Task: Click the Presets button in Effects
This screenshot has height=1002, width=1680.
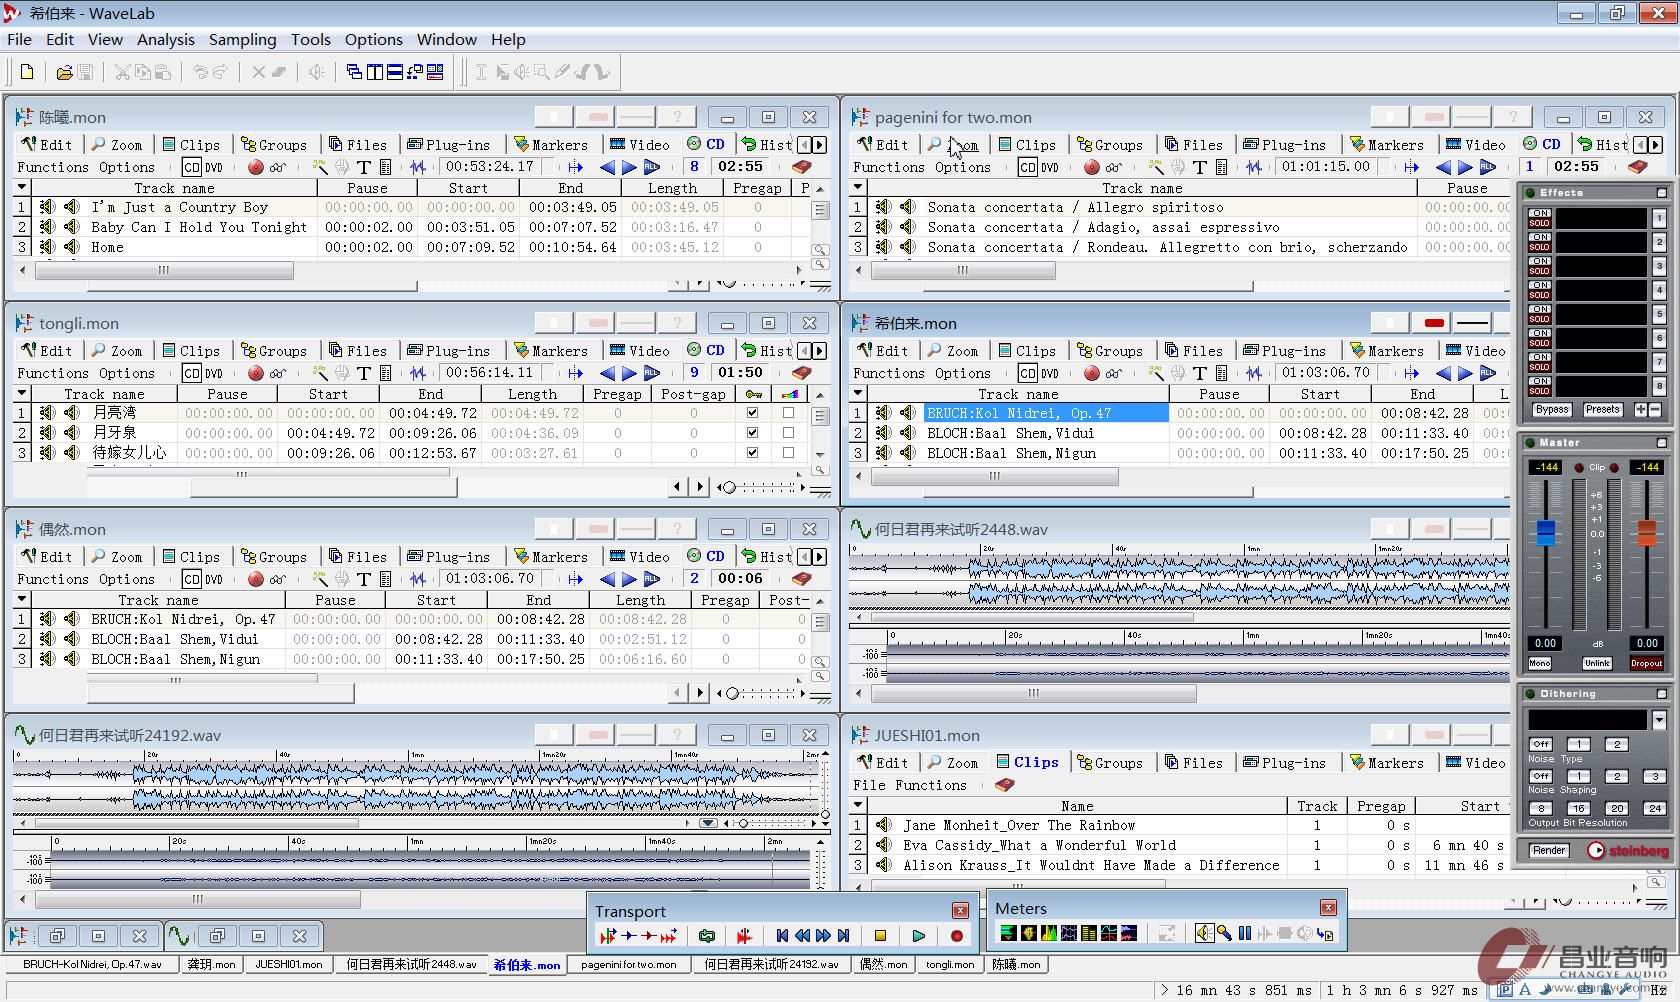Action: (x=1602, y=409)
